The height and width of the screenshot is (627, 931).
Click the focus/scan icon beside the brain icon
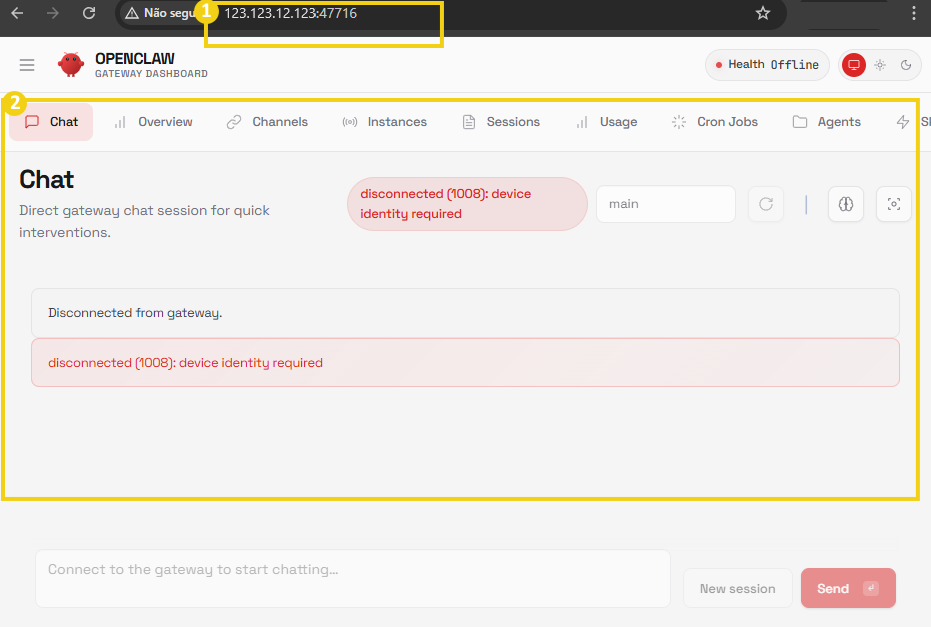pyautogui.click(x=893, y=204)
